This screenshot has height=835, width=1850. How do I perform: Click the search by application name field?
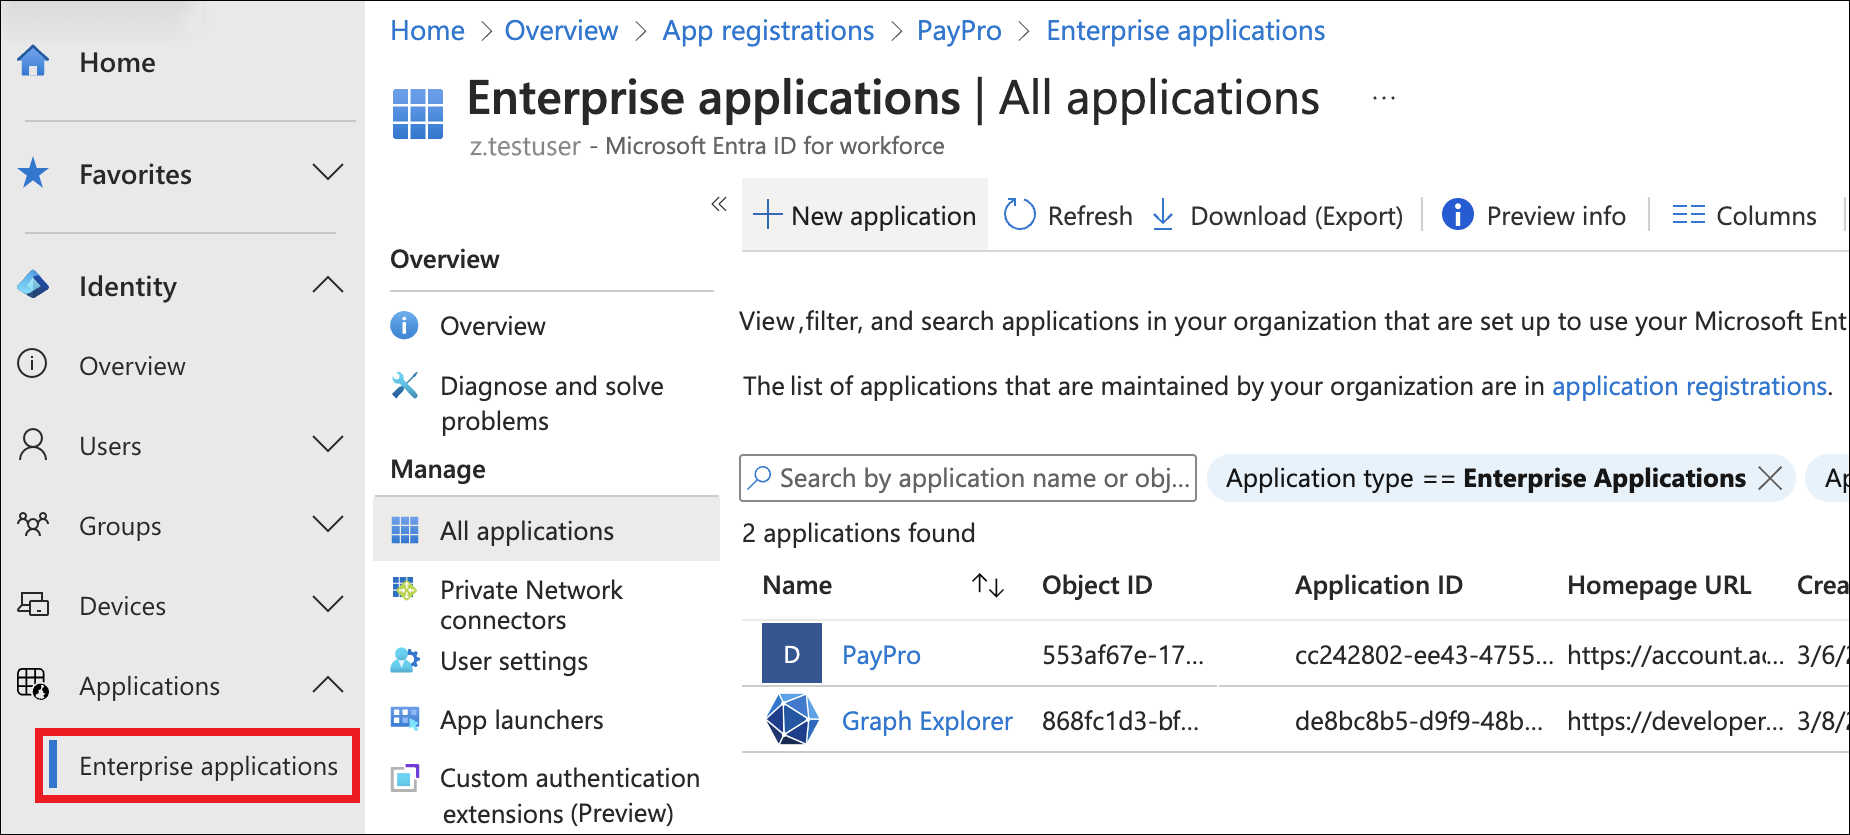[968, 478]
